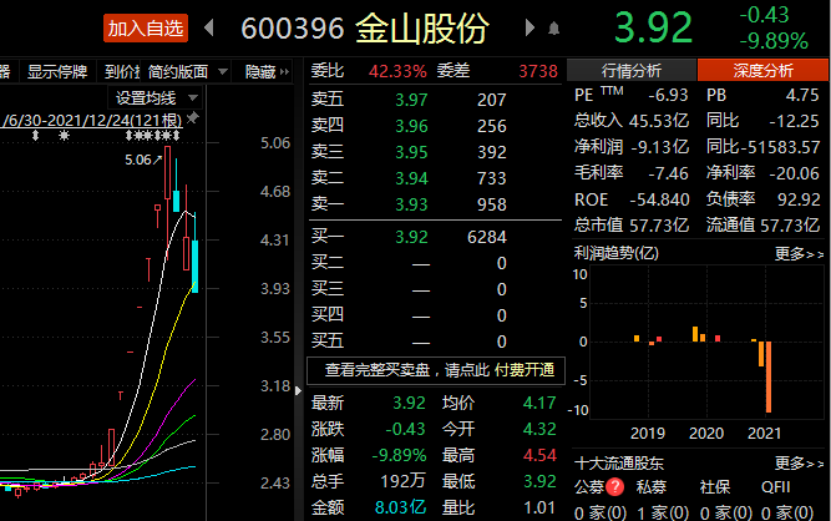Click the stock code 600396
831x521 pixels.
(293, 28)
